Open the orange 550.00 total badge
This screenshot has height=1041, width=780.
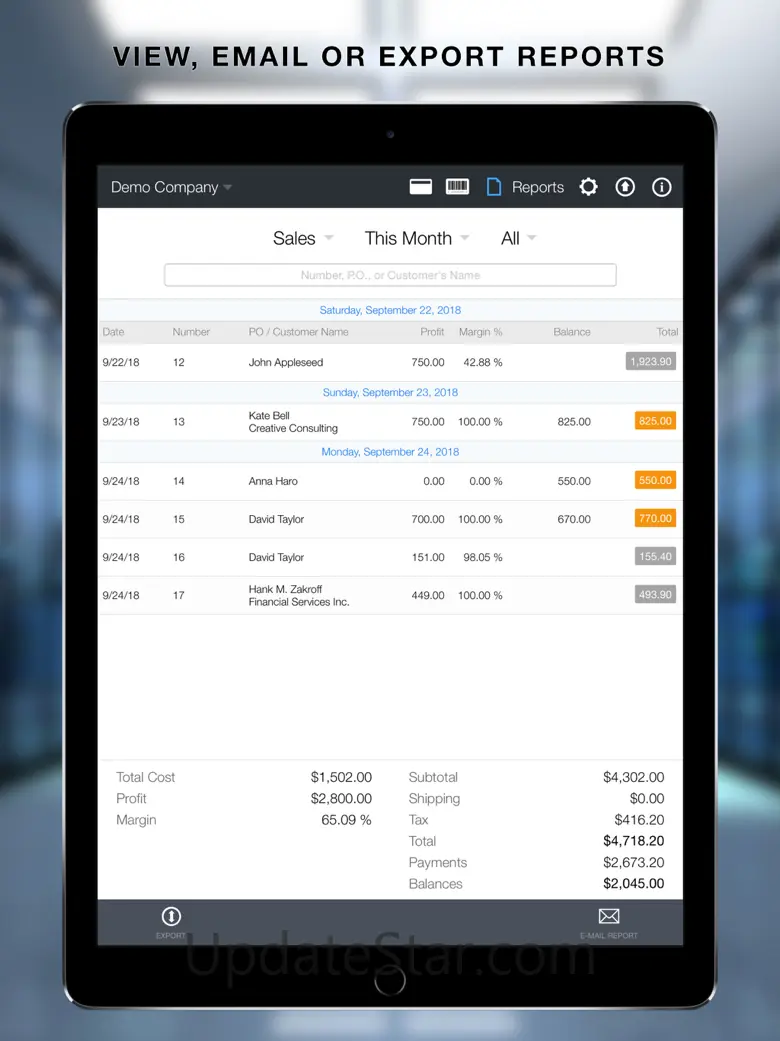655,480
